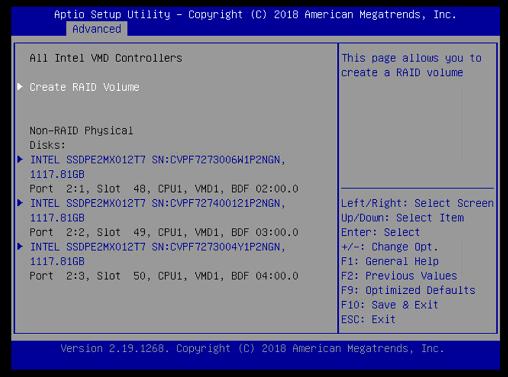Click the 'F9: Optimized Defaults' hint

click(408, 290)
